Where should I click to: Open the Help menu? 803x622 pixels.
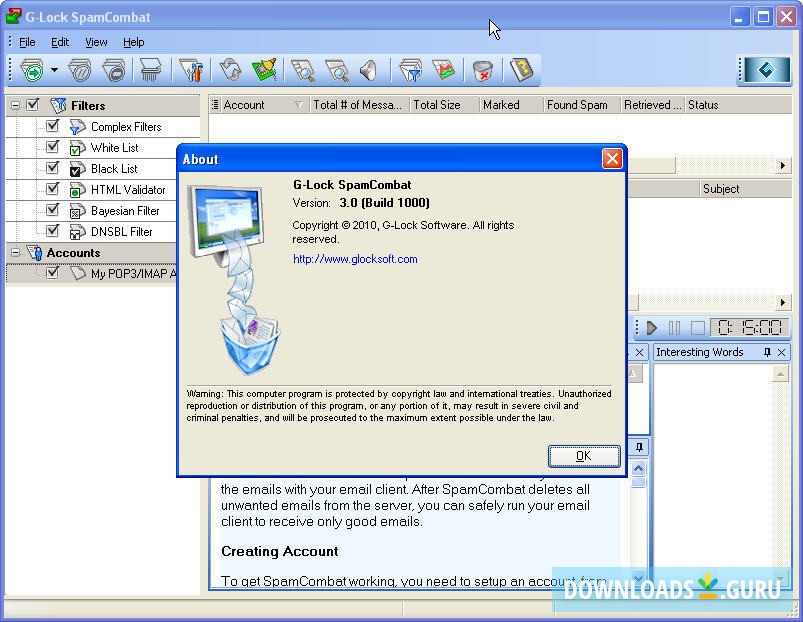(134, 42)
